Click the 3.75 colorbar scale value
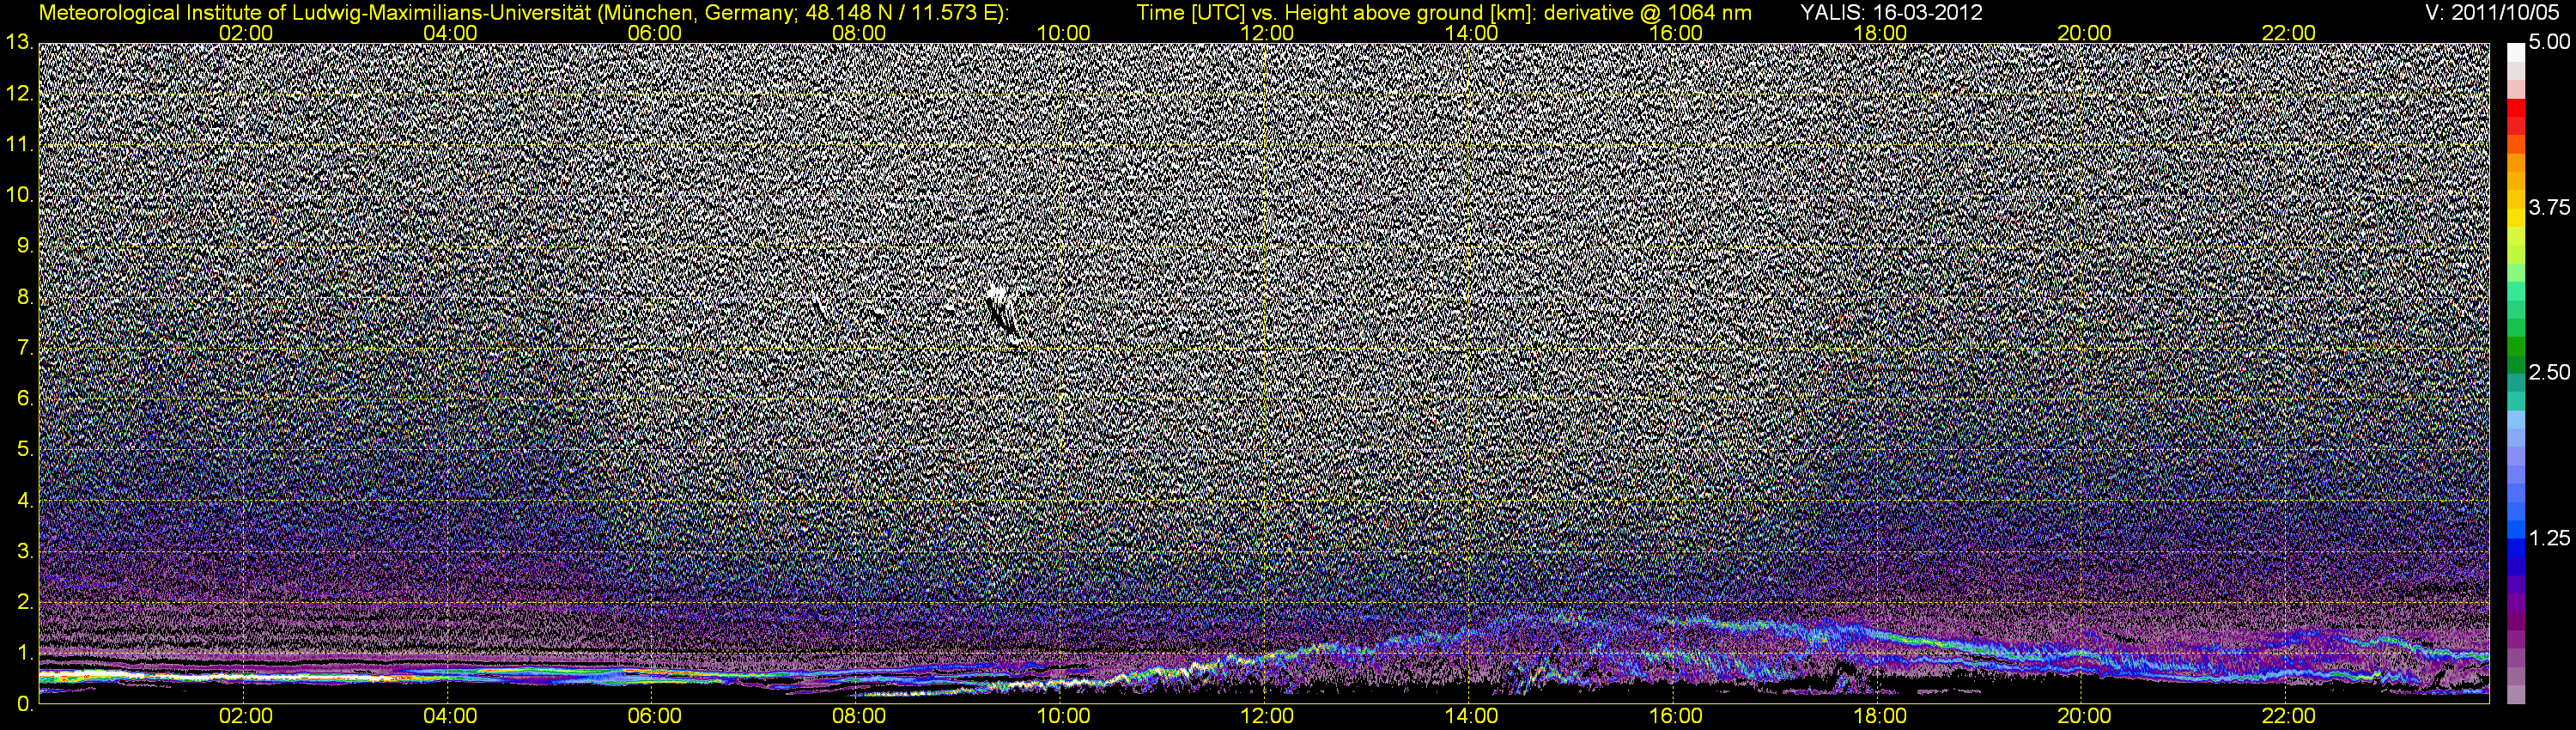 tap(2548, 208)
